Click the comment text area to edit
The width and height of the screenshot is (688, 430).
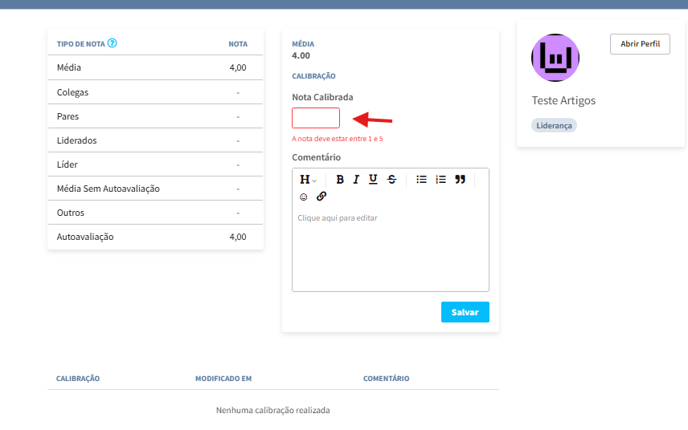391,248
